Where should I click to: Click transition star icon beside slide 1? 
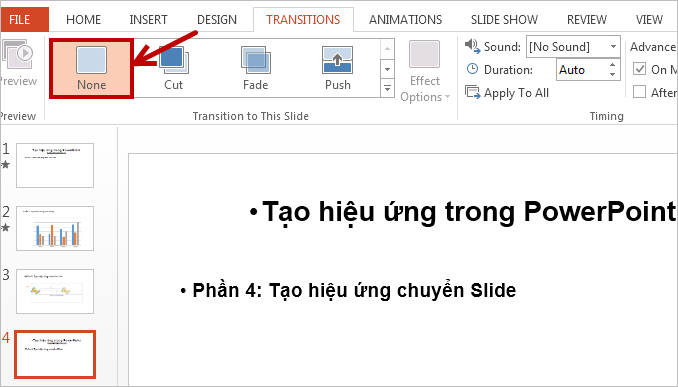6,164
